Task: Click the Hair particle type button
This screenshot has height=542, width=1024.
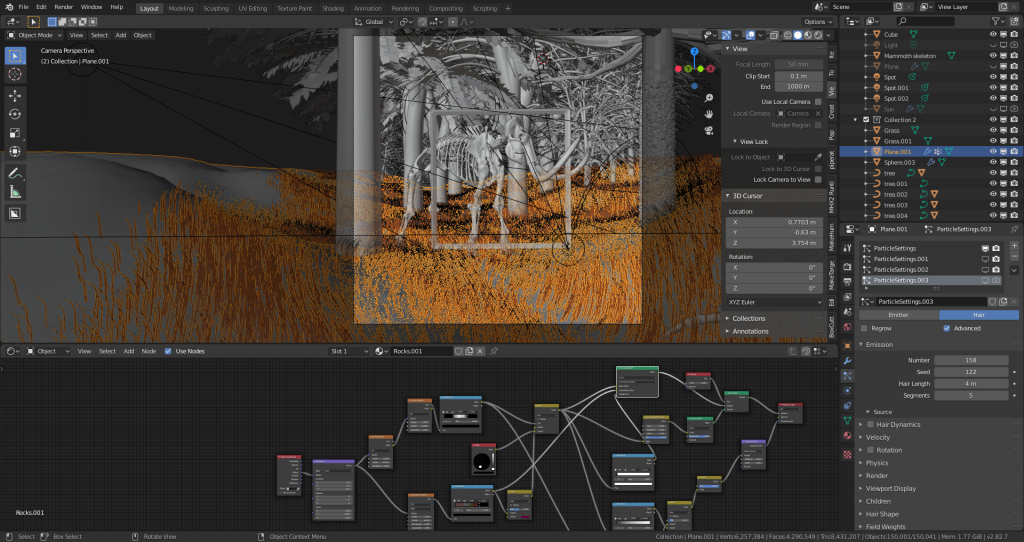Action: click(978, 315)
